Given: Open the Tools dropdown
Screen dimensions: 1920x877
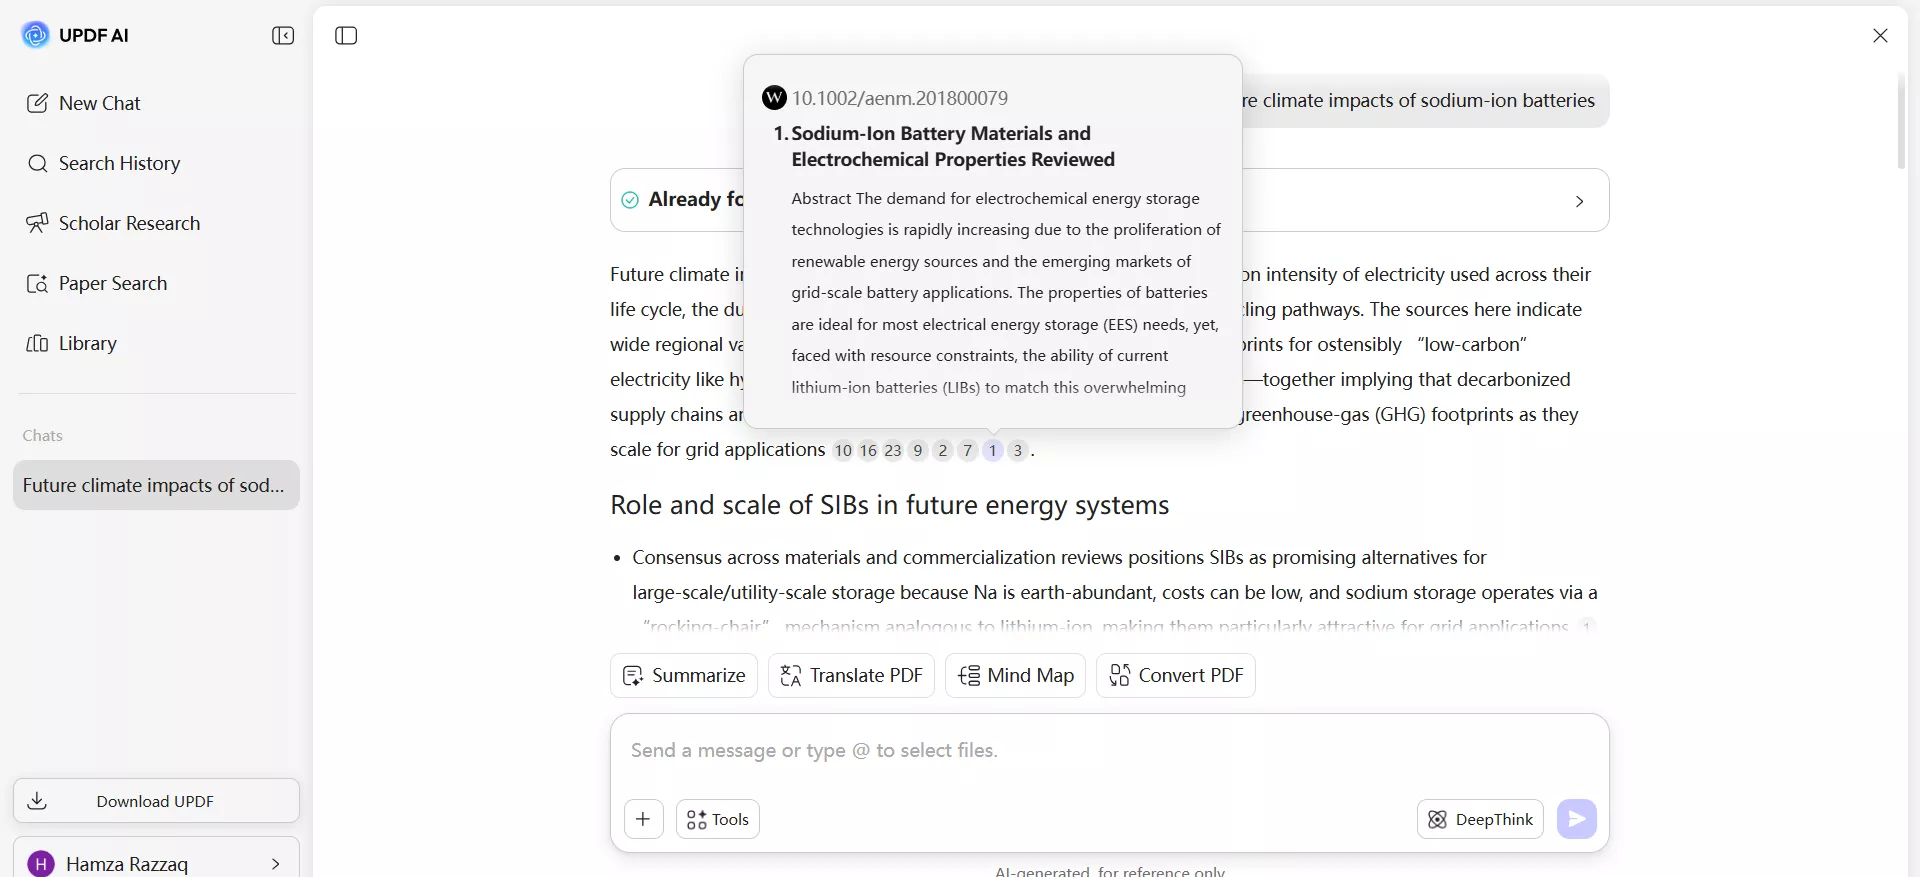Looking at the screenshot, I should click(x=718, y=819).
